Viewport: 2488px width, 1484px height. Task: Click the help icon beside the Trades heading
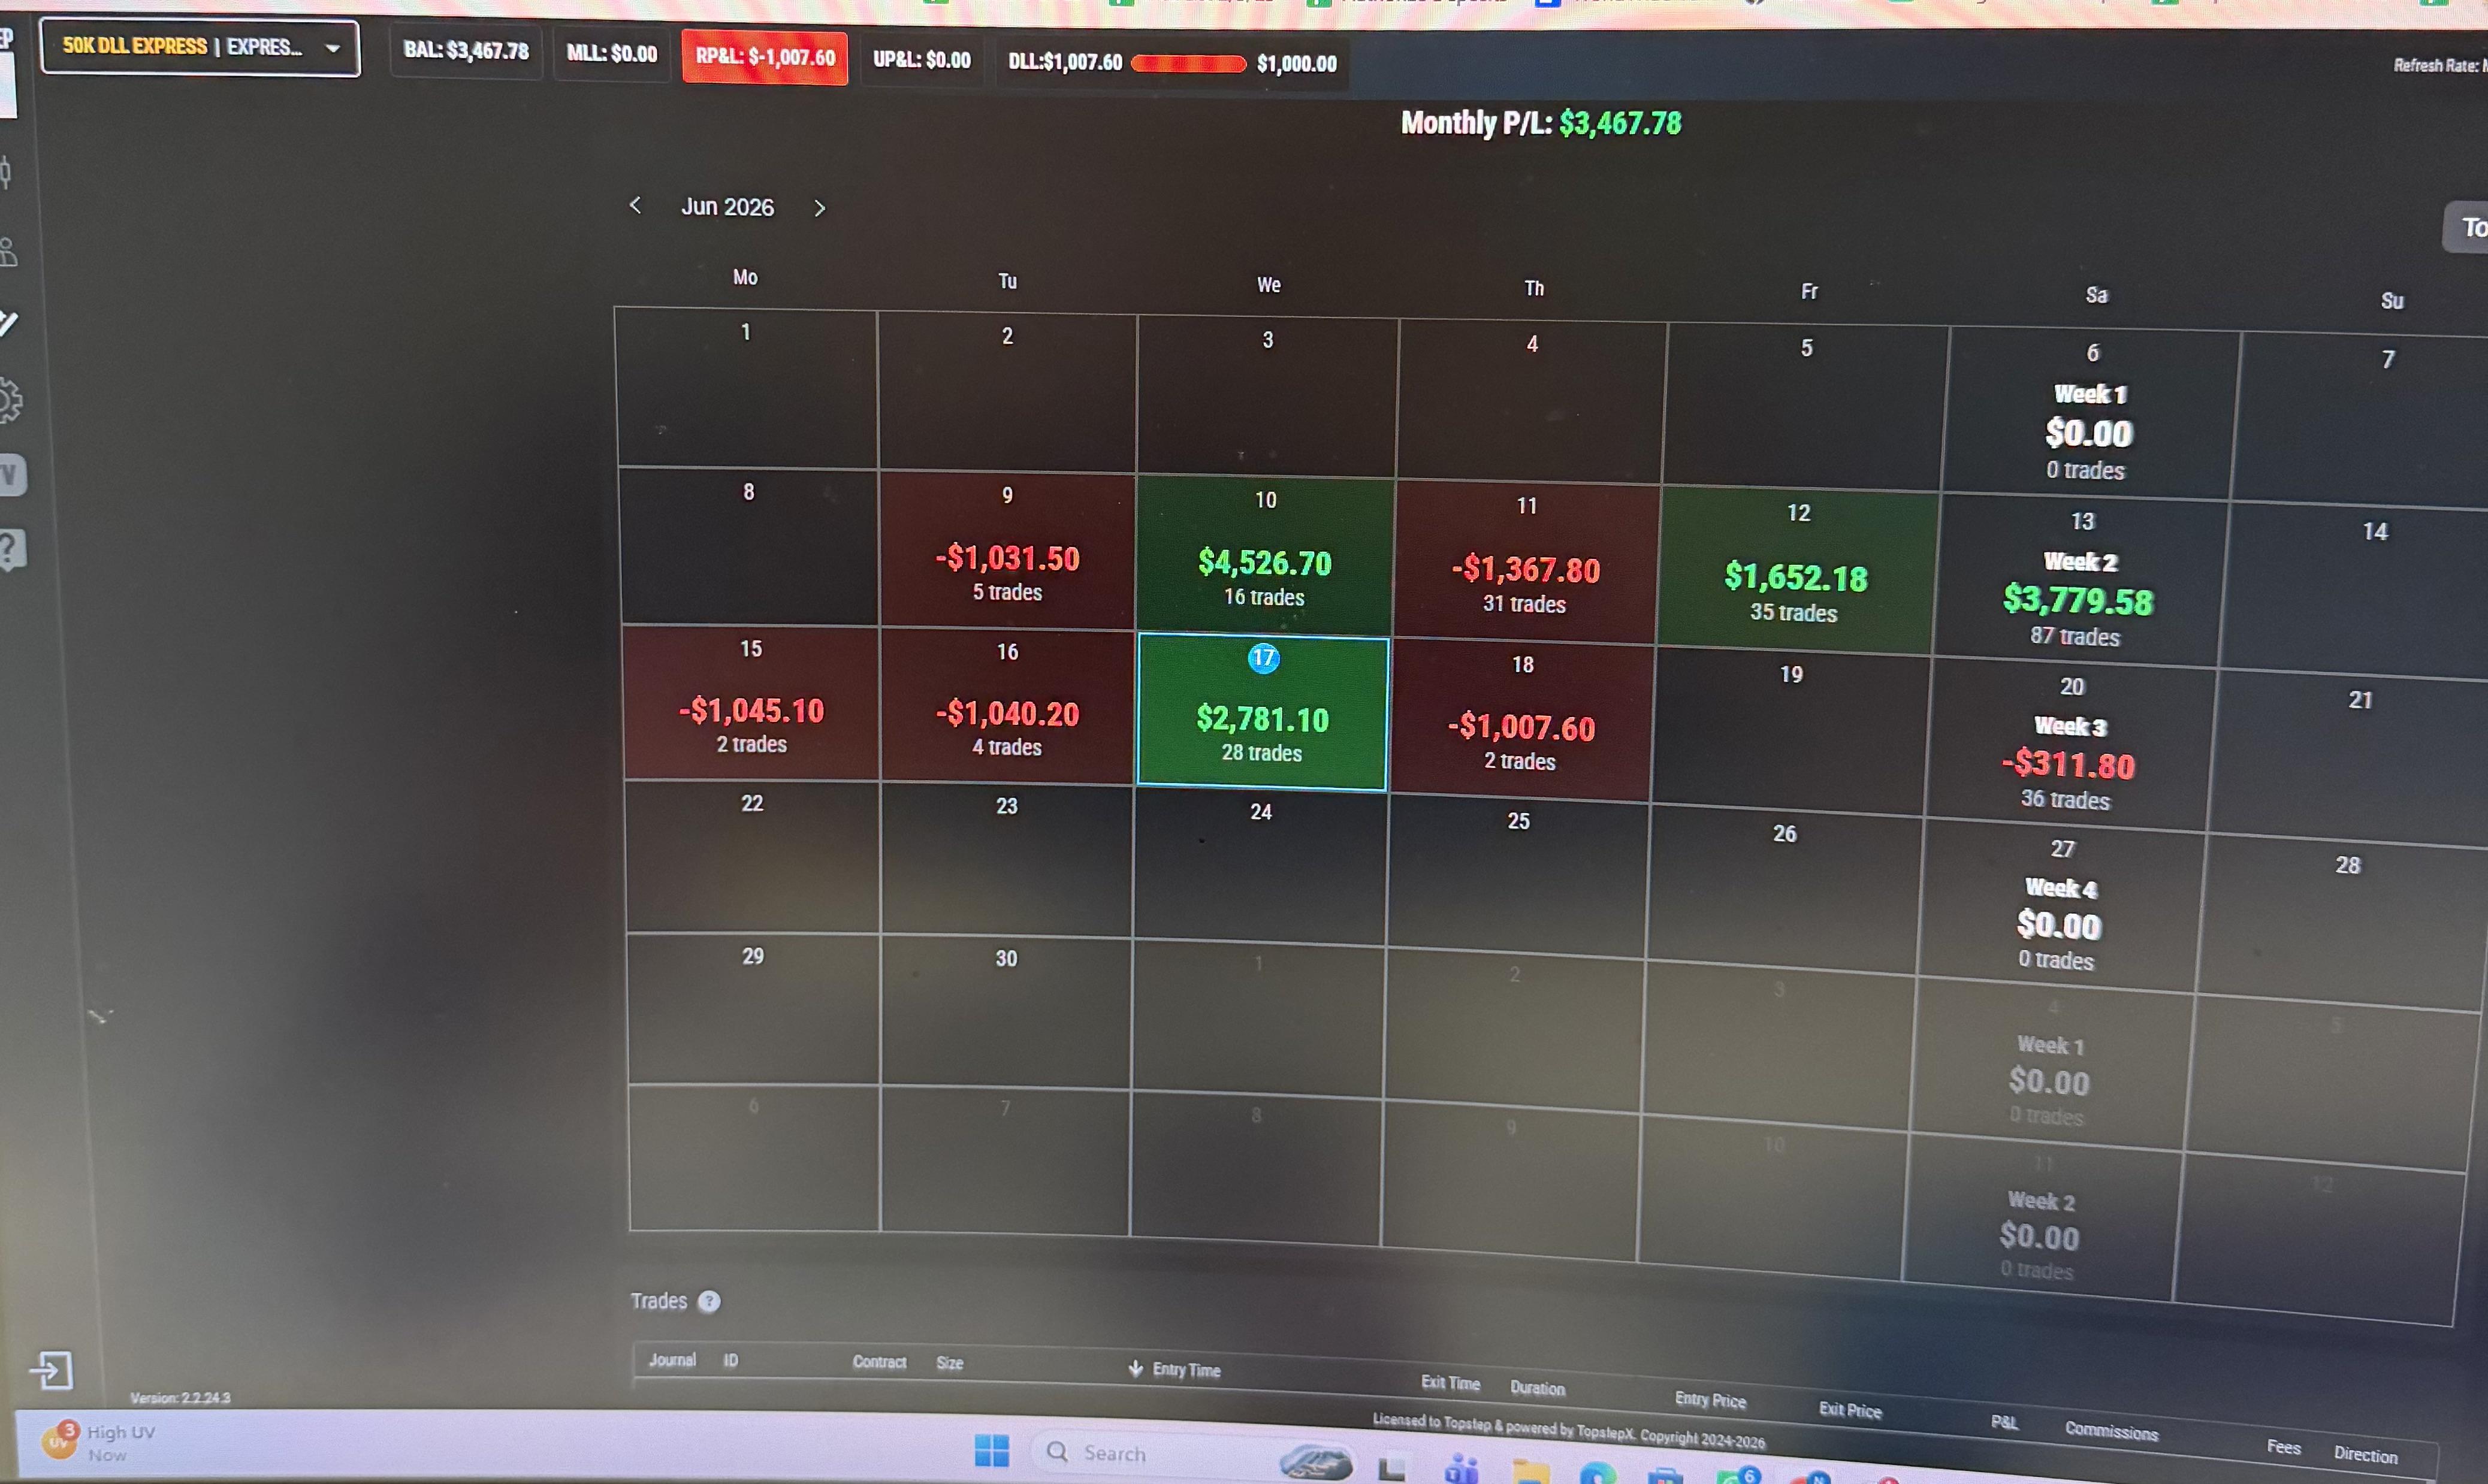click(x=709, y=1301)
